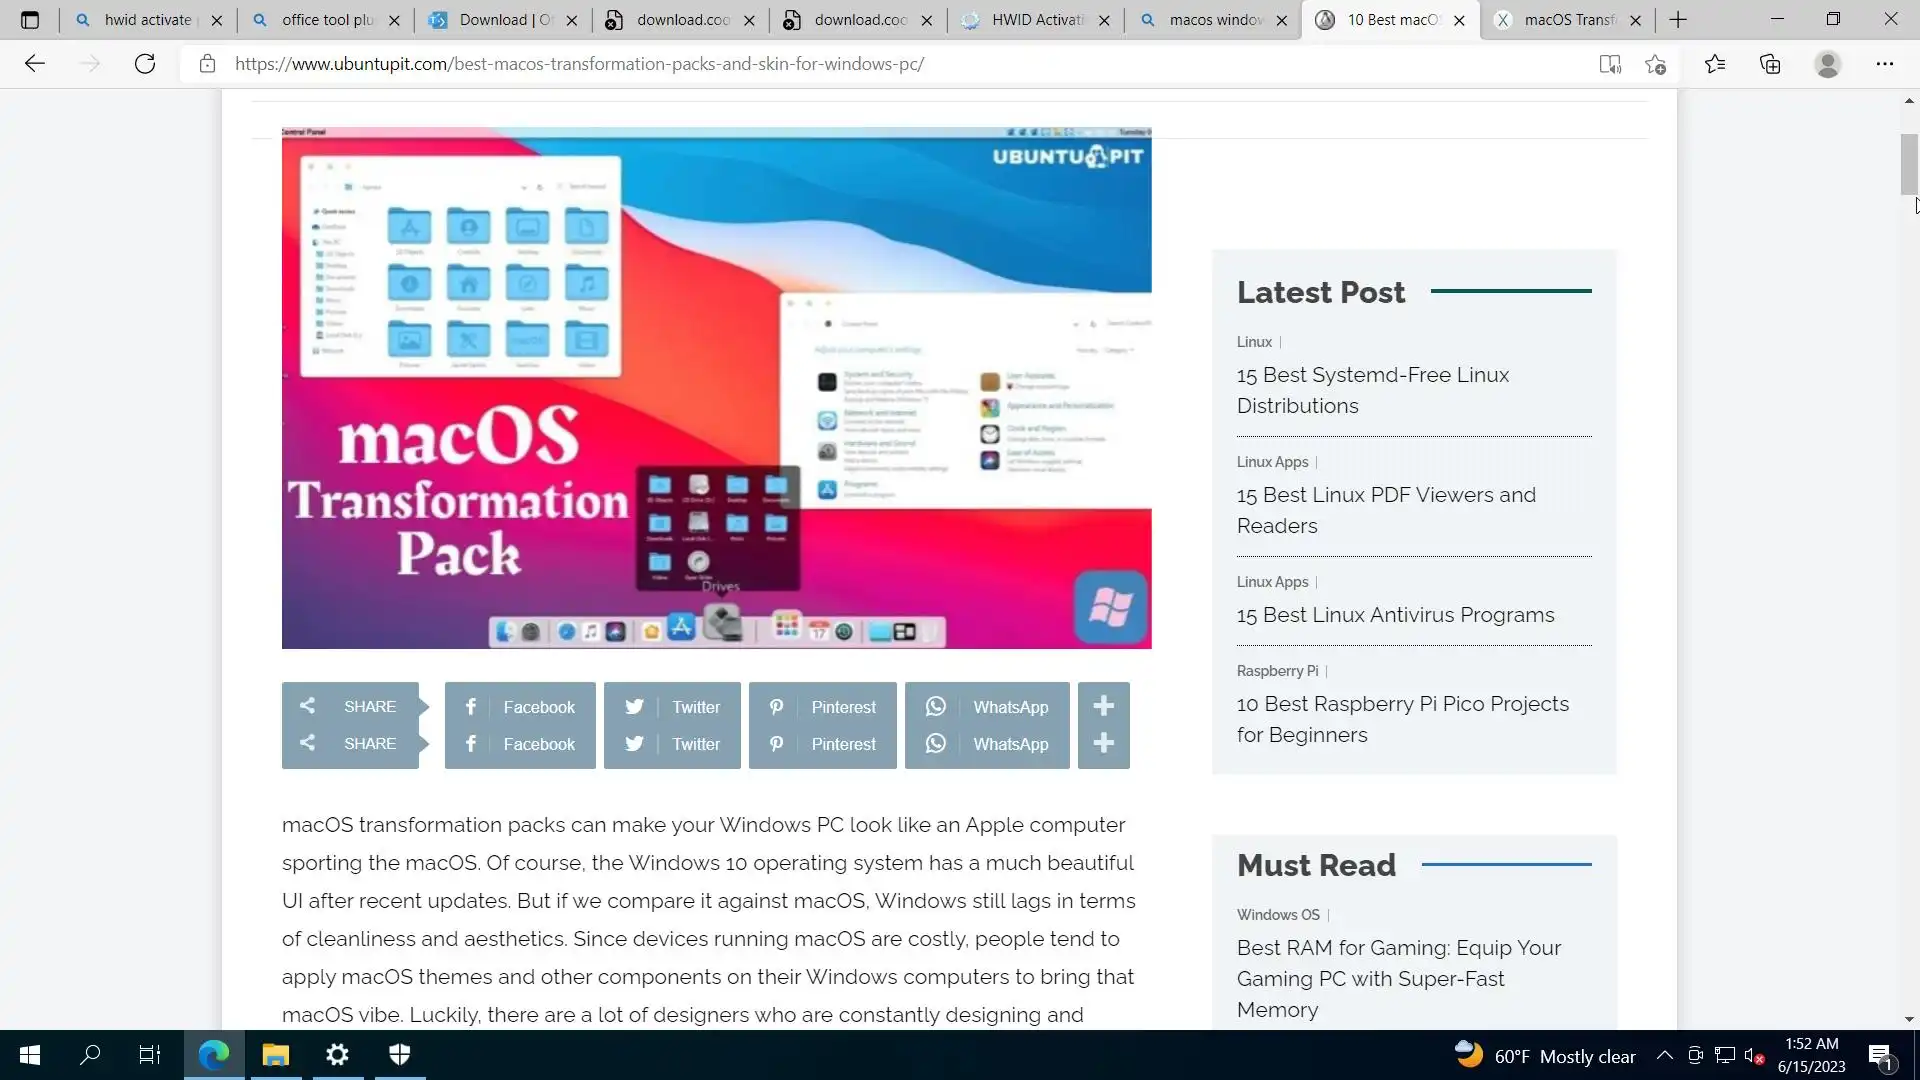Open a new browser tab

(1678, 20)
